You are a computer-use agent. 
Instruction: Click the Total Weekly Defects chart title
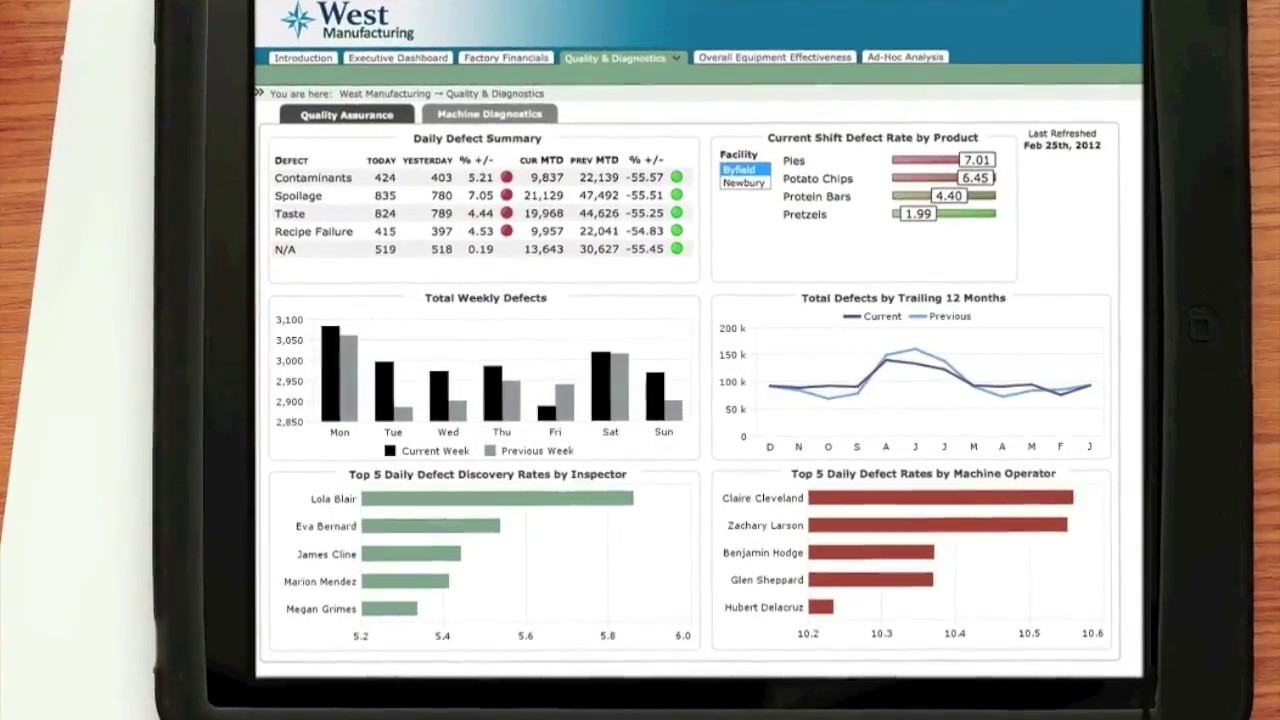coord(486,298)
